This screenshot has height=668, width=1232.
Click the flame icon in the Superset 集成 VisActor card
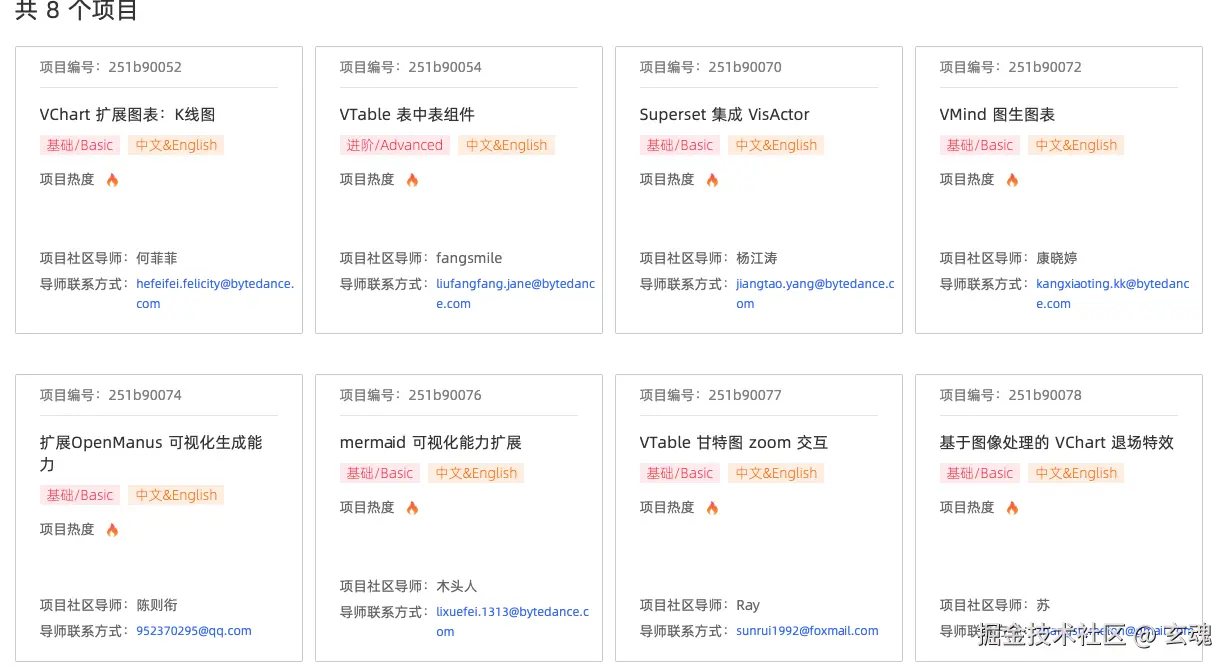[x=712, y=180]
